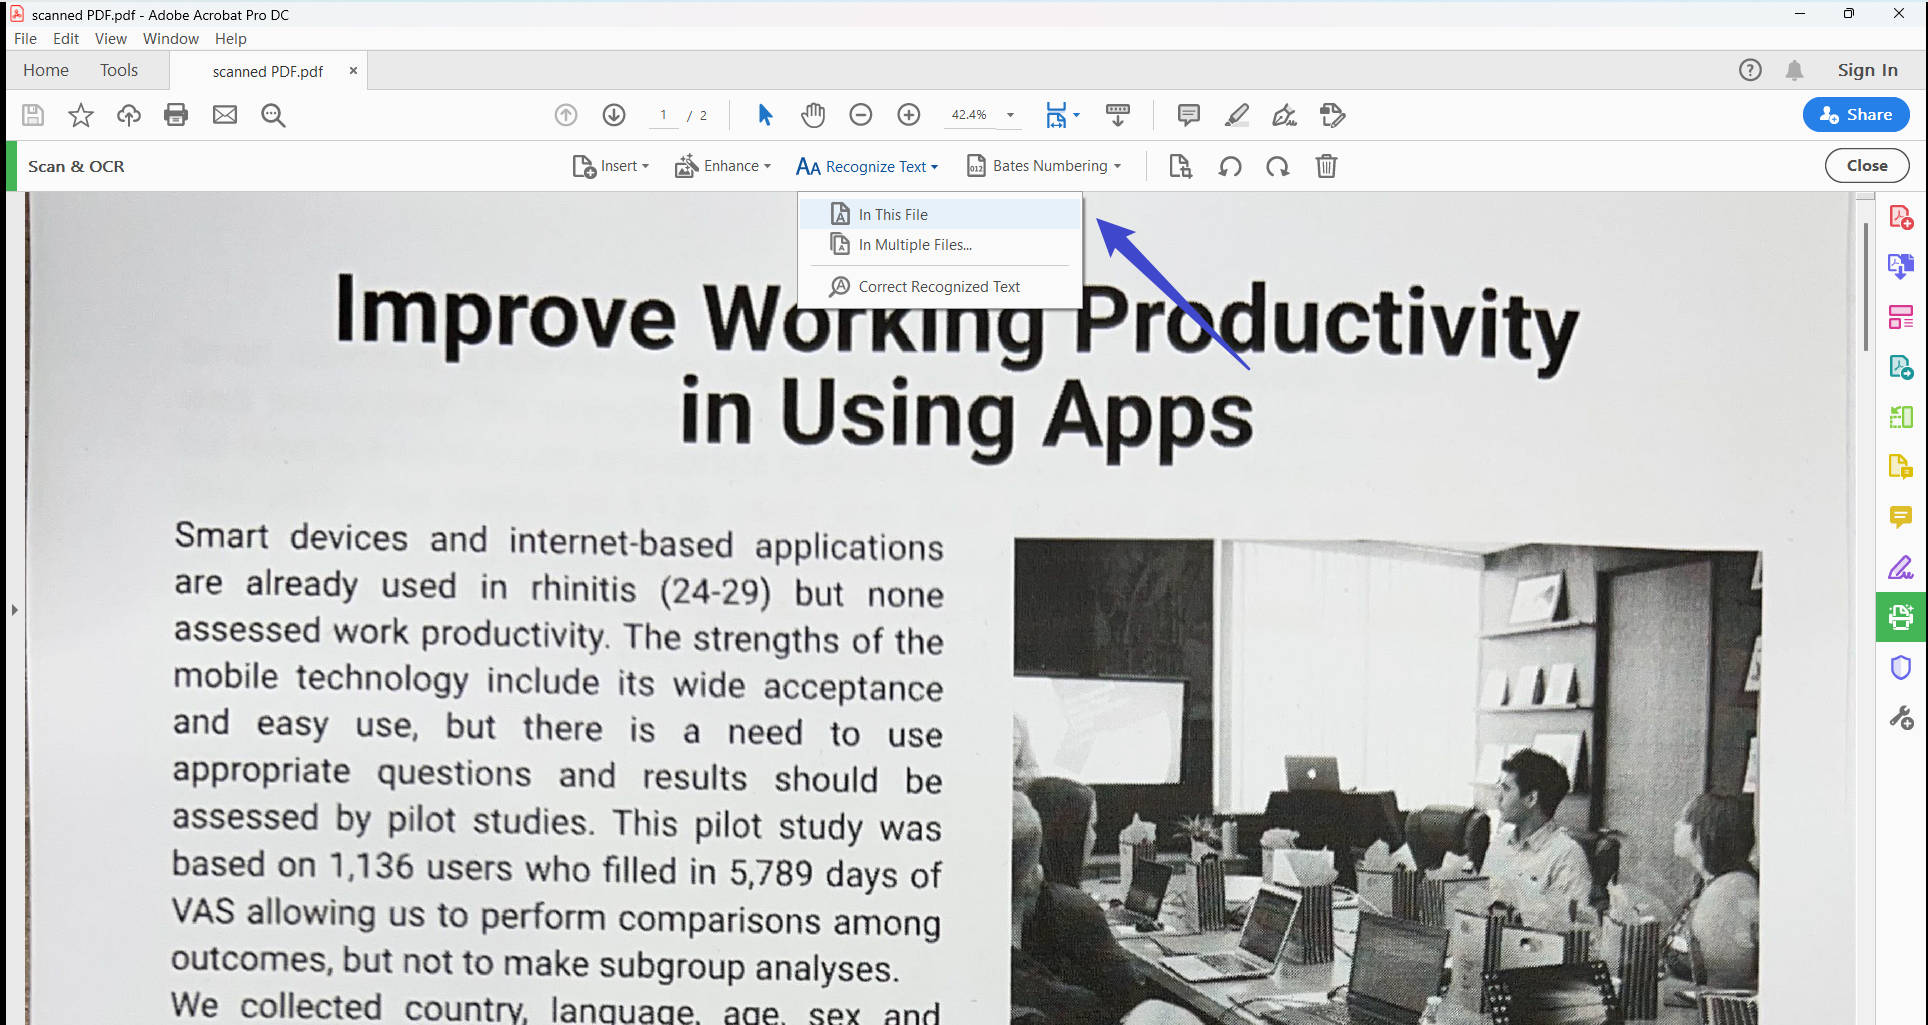Click the page number input field

663,114
